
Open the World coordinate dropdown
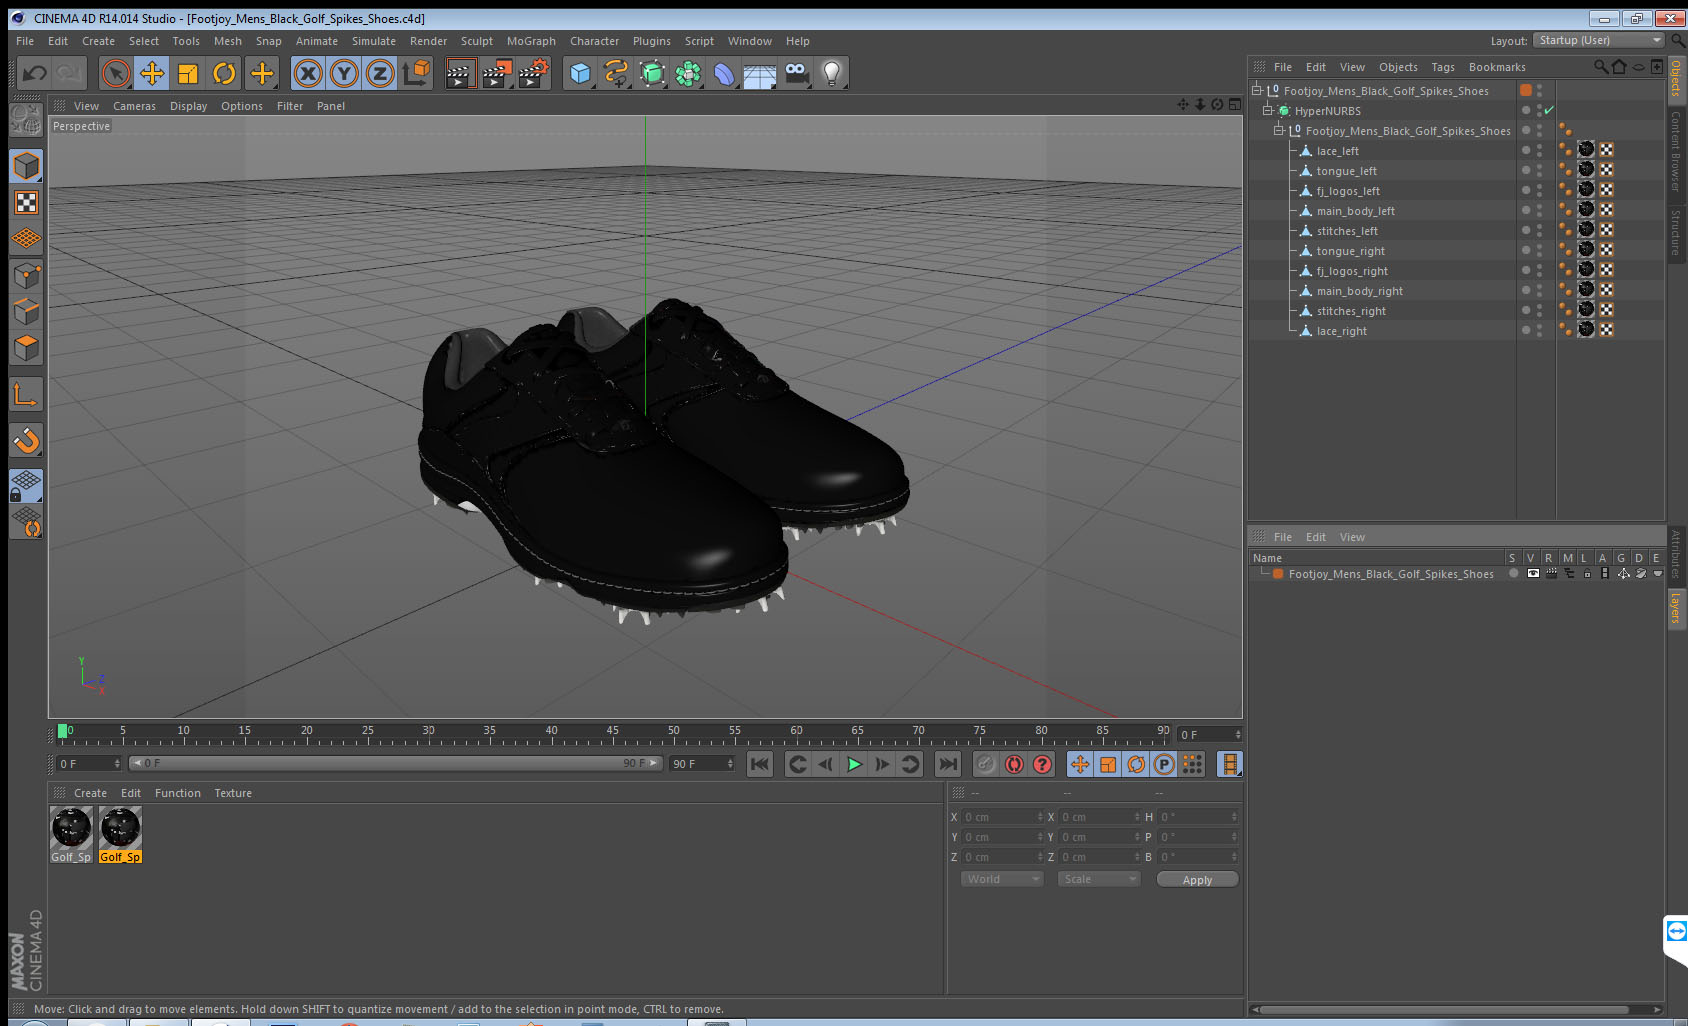(1002, 879)
